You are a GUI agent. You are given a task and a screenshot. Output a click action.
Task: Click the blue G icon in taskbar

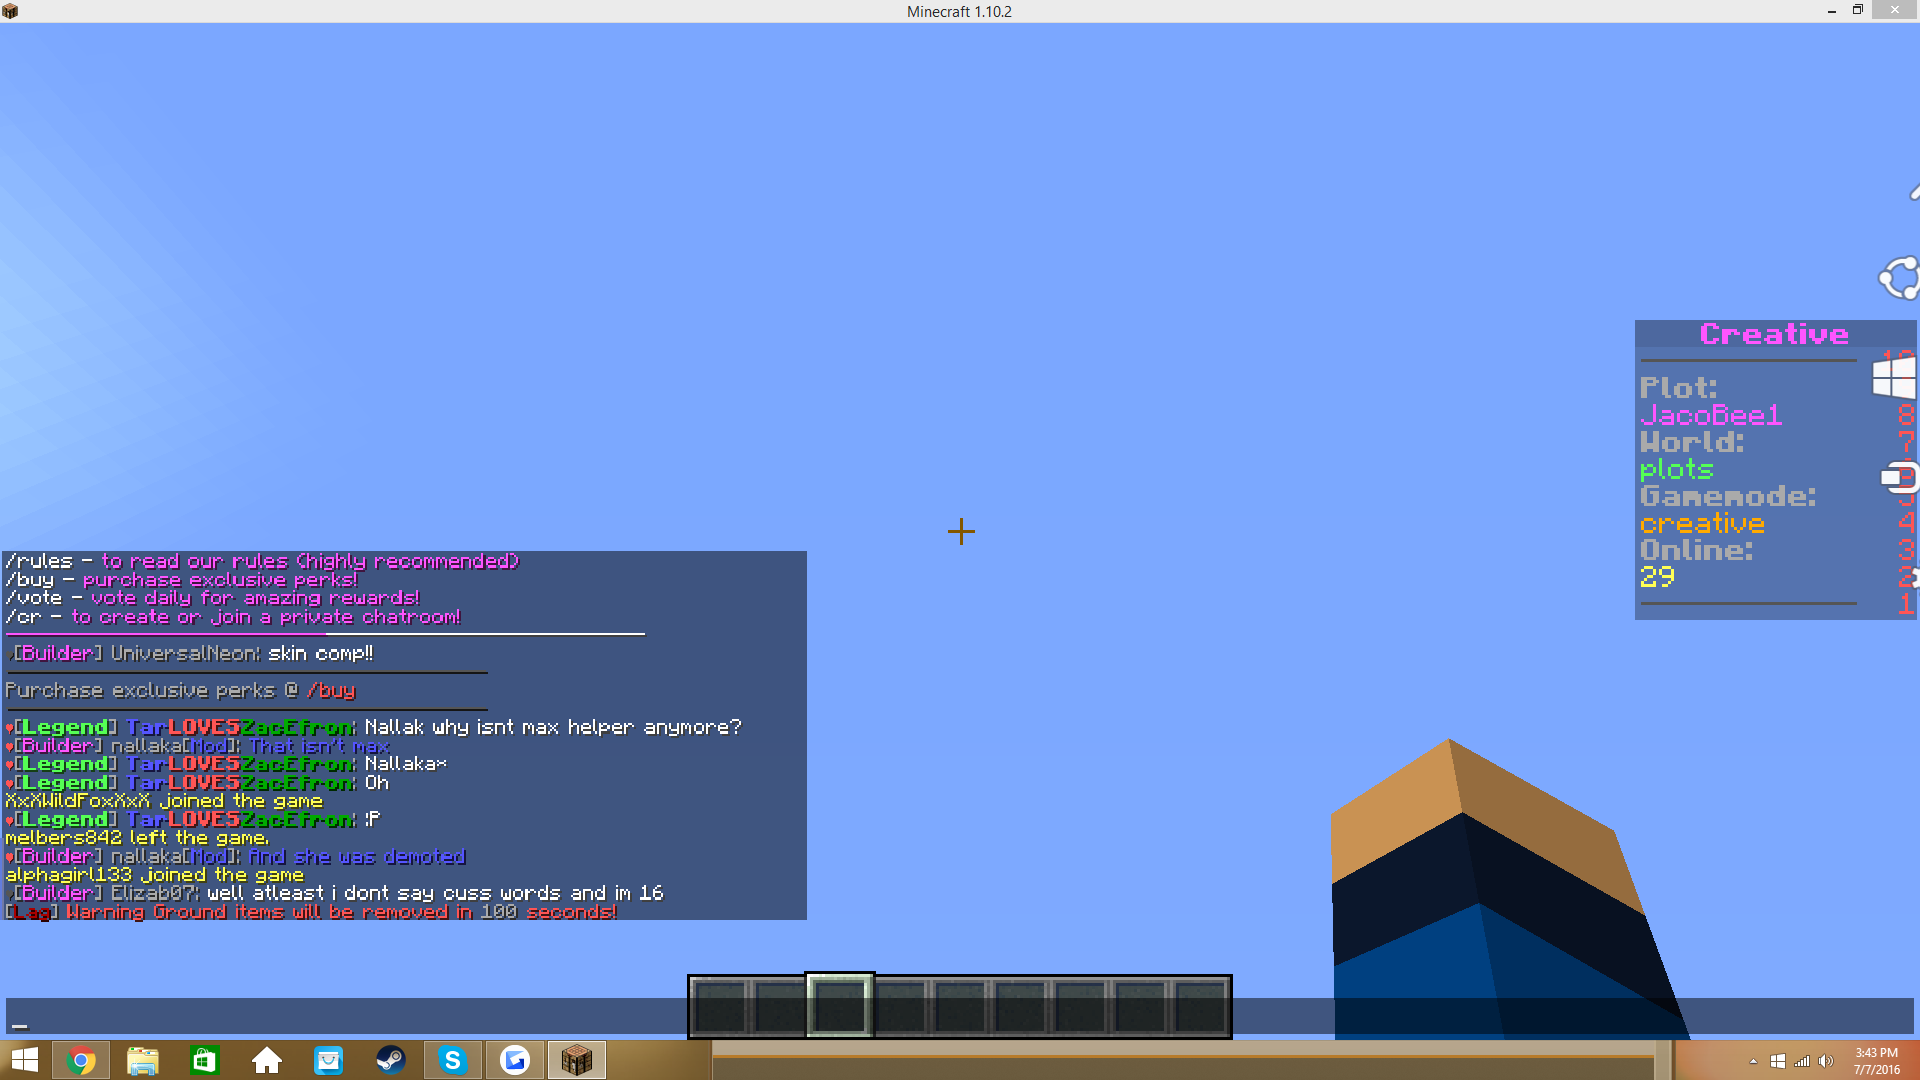(x=515, y=1060)
